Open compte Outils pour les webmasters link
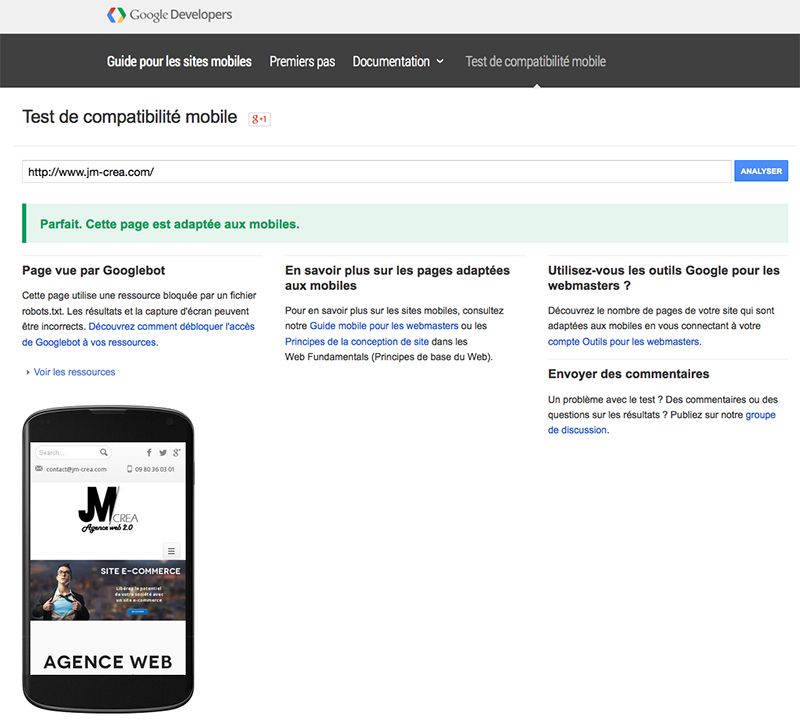The image size is (800, 728). point(624,341)
